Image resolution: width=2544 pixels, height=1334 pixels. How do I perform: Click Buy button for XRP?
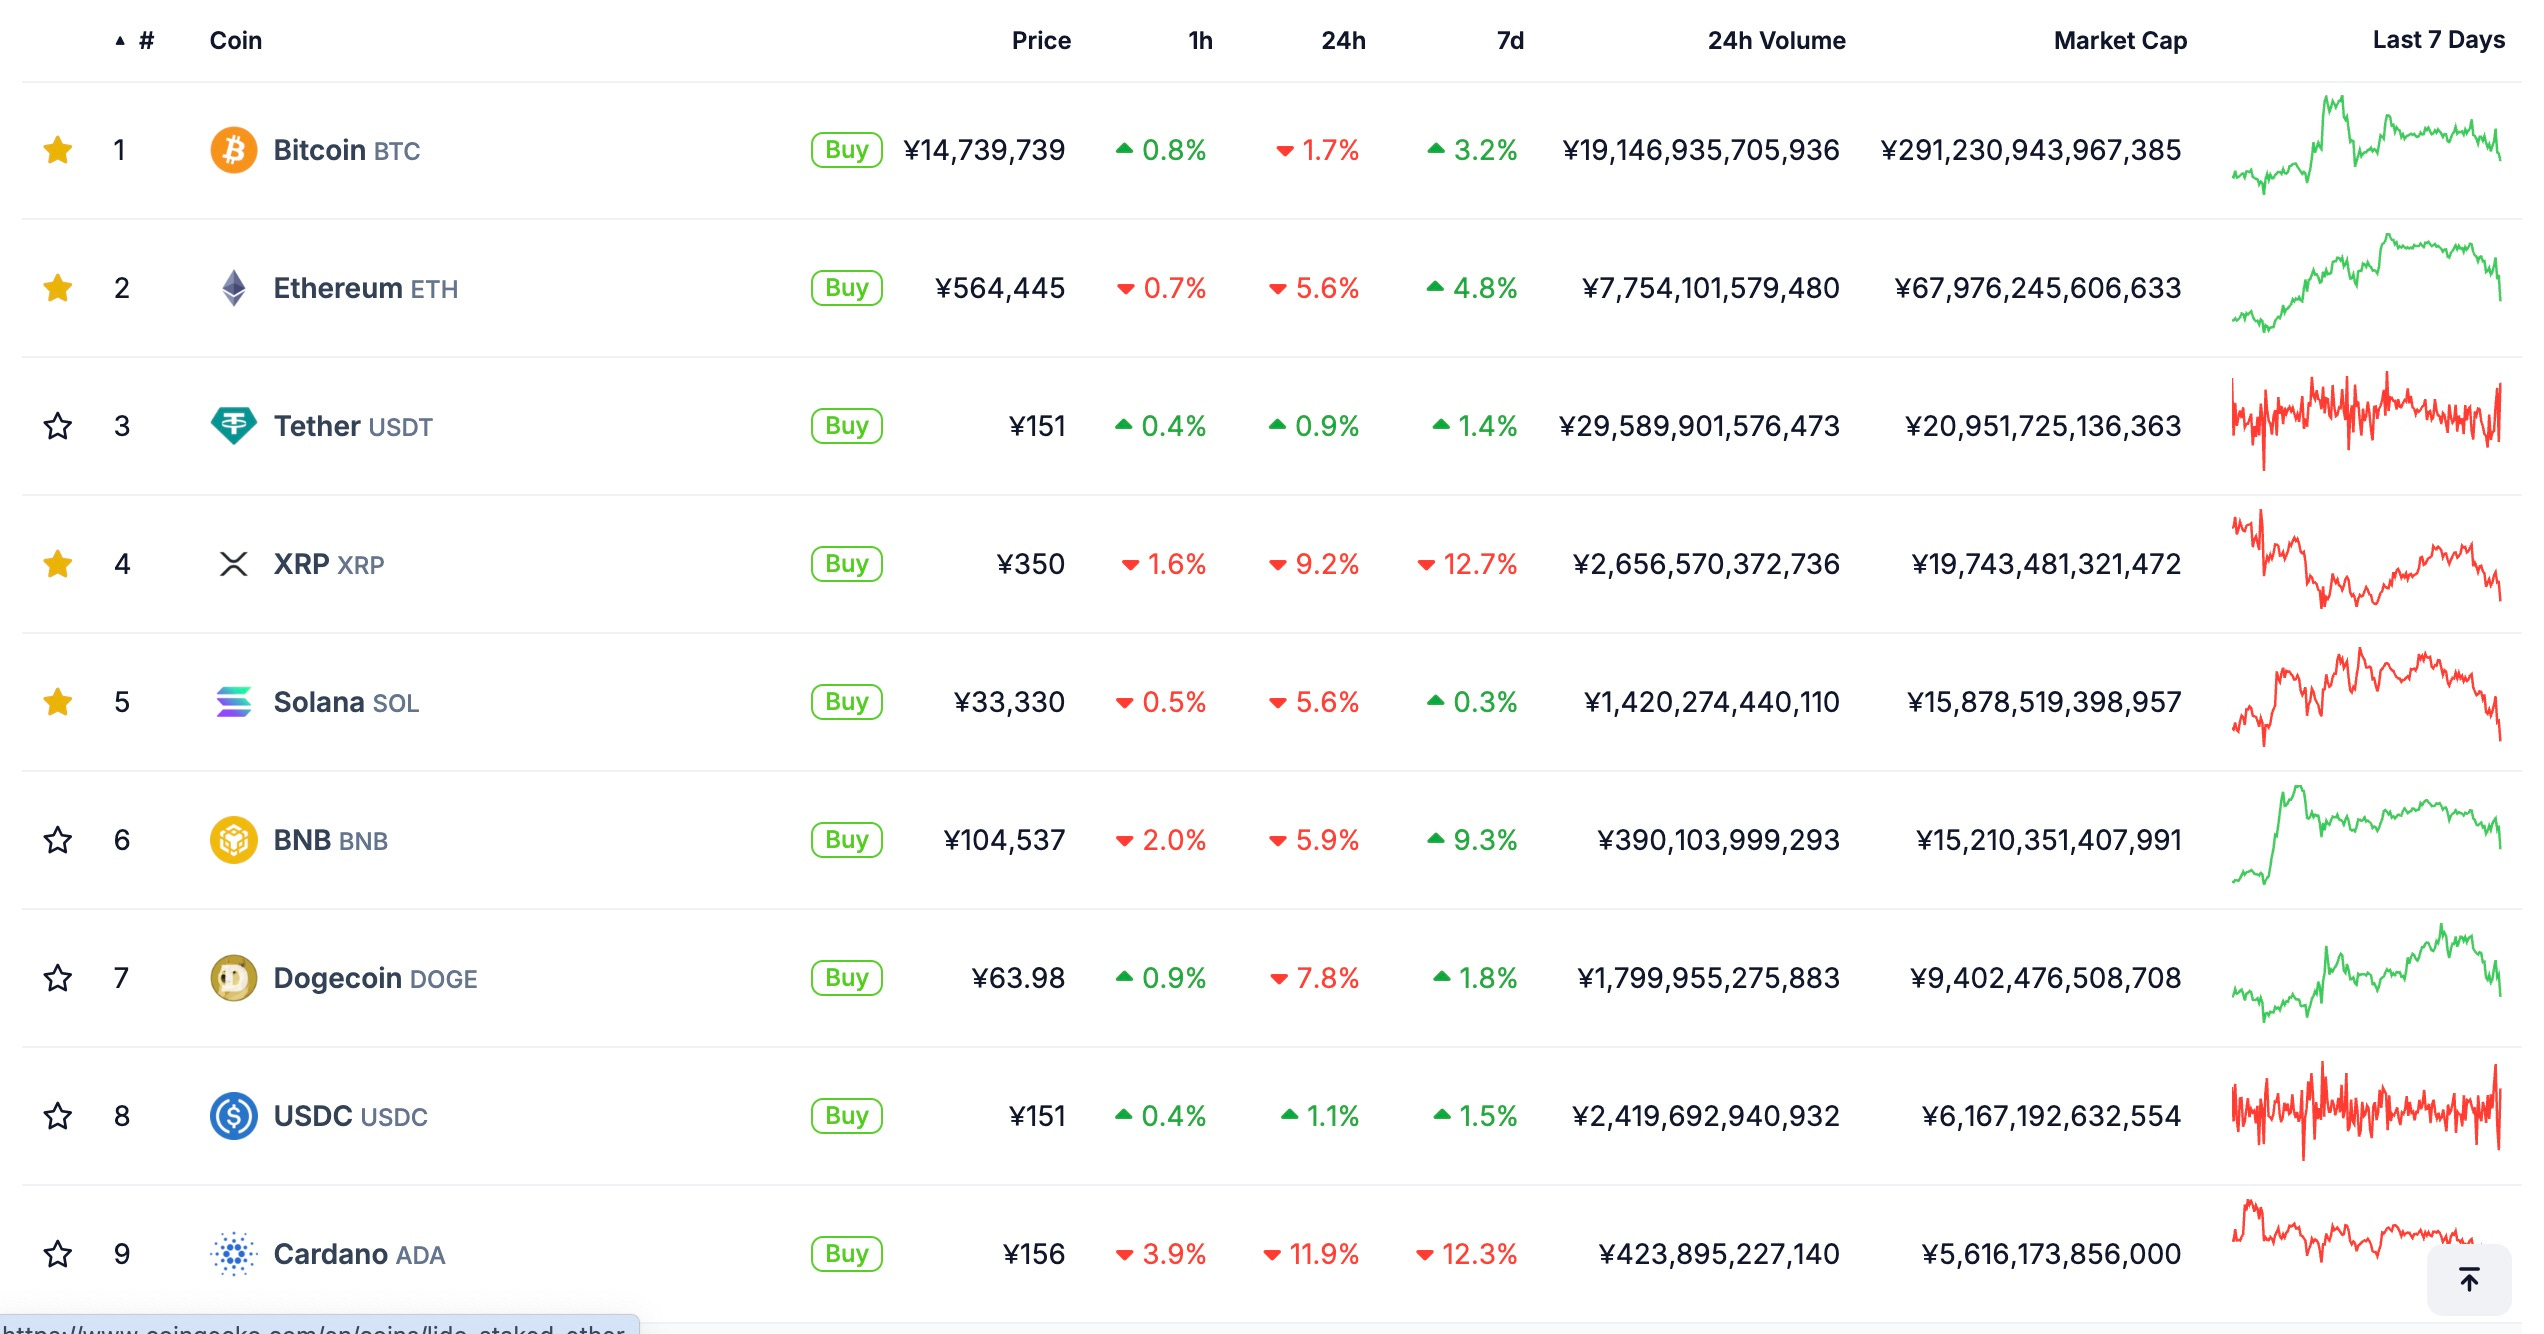coord(846,564)
